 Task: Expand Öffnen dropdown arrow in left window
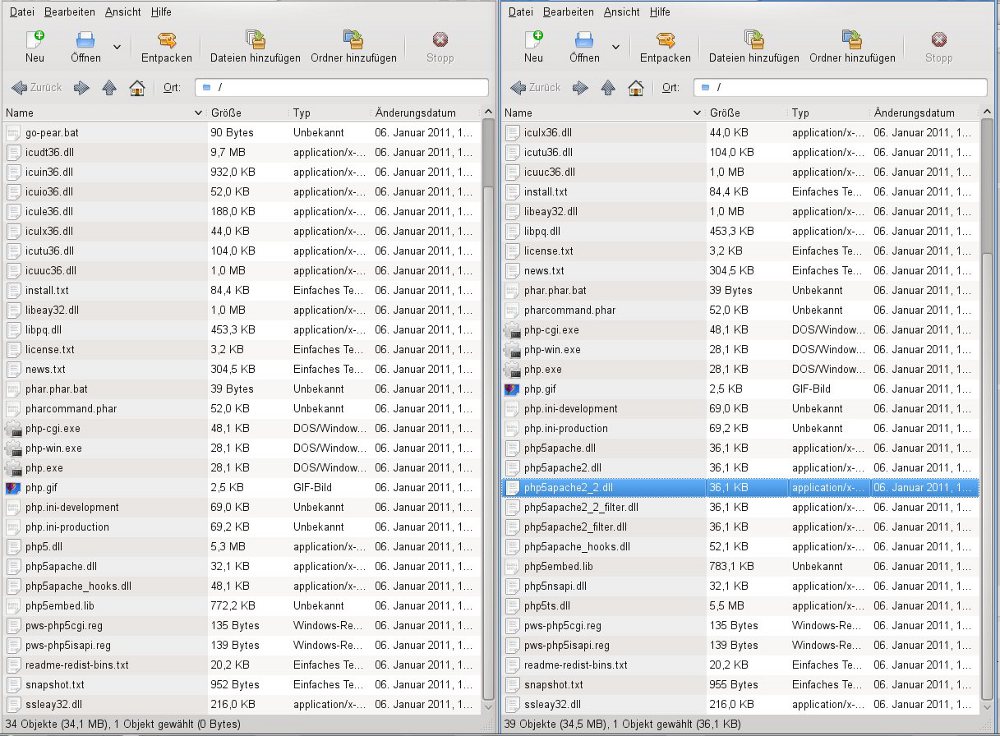click(x=117, y=47)
